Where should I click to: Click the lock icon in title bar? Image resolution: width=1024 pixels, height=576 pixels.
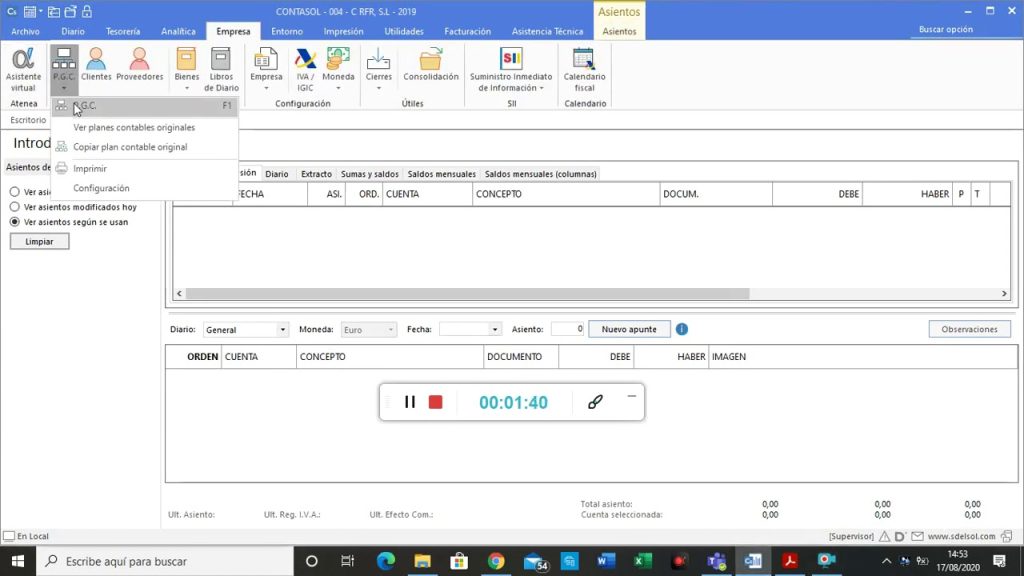[x=87, y=11]
